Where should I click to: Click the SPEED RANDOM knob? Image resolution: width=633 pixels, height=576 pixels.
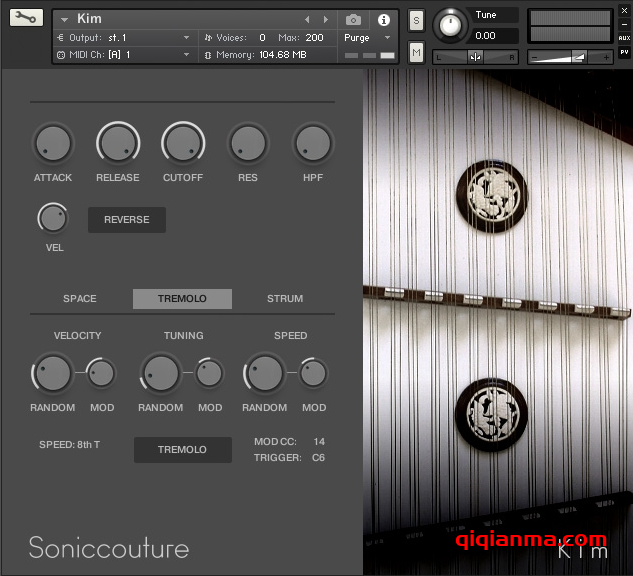[x=265, y=373]
